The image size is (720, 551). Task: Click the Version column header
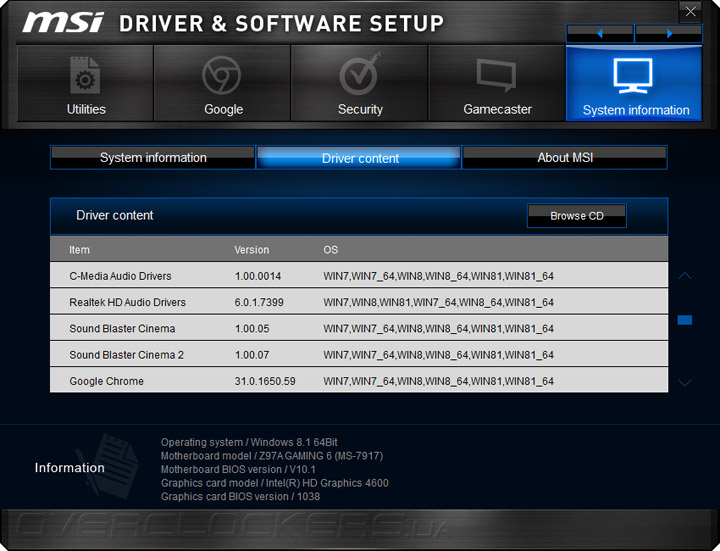pyautogui.click(x=252, y=250)
